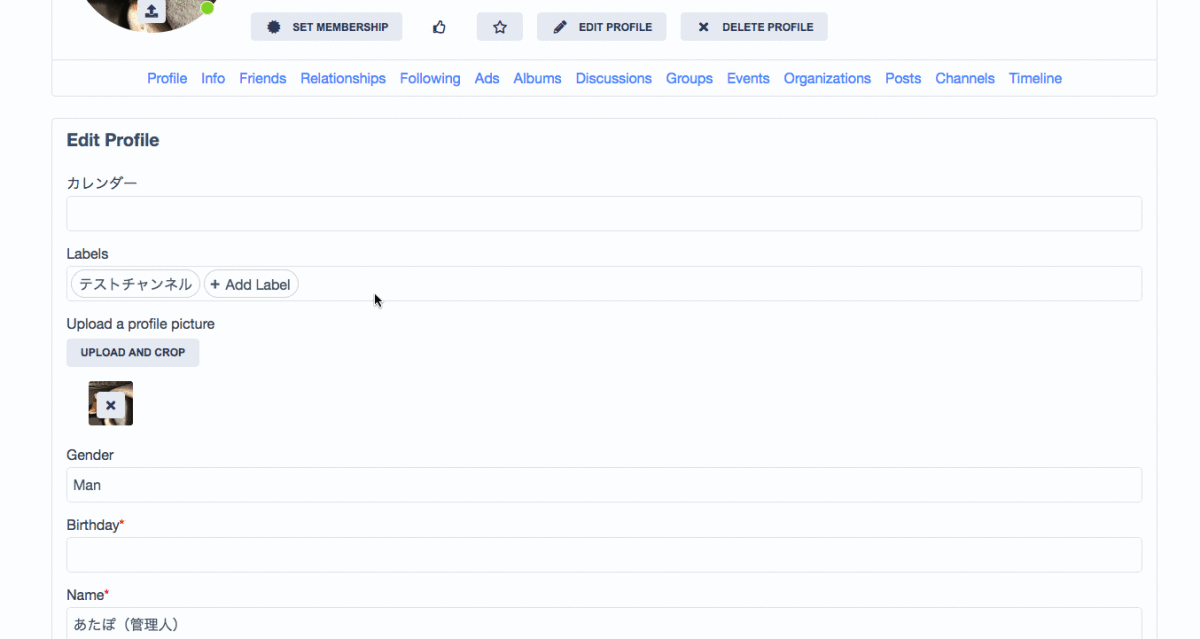Go to the Timeline tab
Image resolution: width=1200 pixels, height=639 pixels.
pyautogui.click(x=1035, y=78)
